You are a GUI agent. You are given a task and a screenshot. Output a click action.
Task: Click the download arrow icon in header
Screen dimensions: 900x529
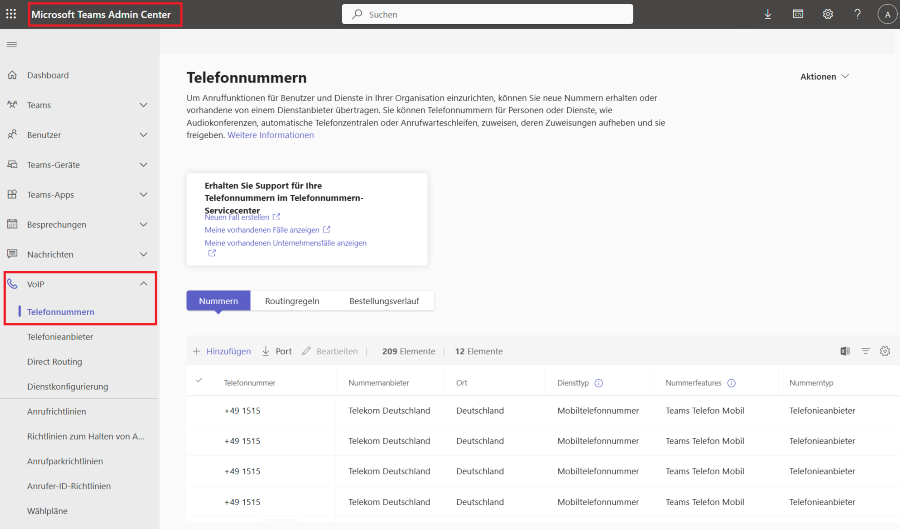point(767,14)
